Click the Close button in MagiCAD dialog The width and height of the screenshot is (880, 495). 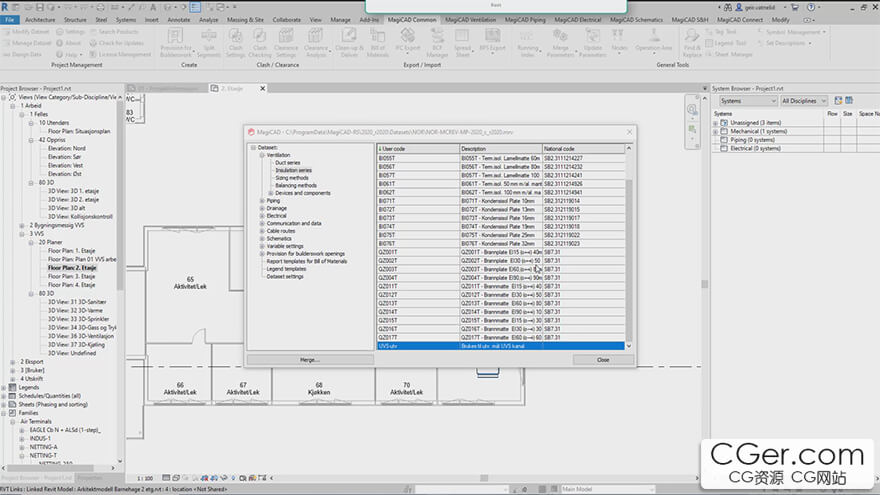[603, 360]
